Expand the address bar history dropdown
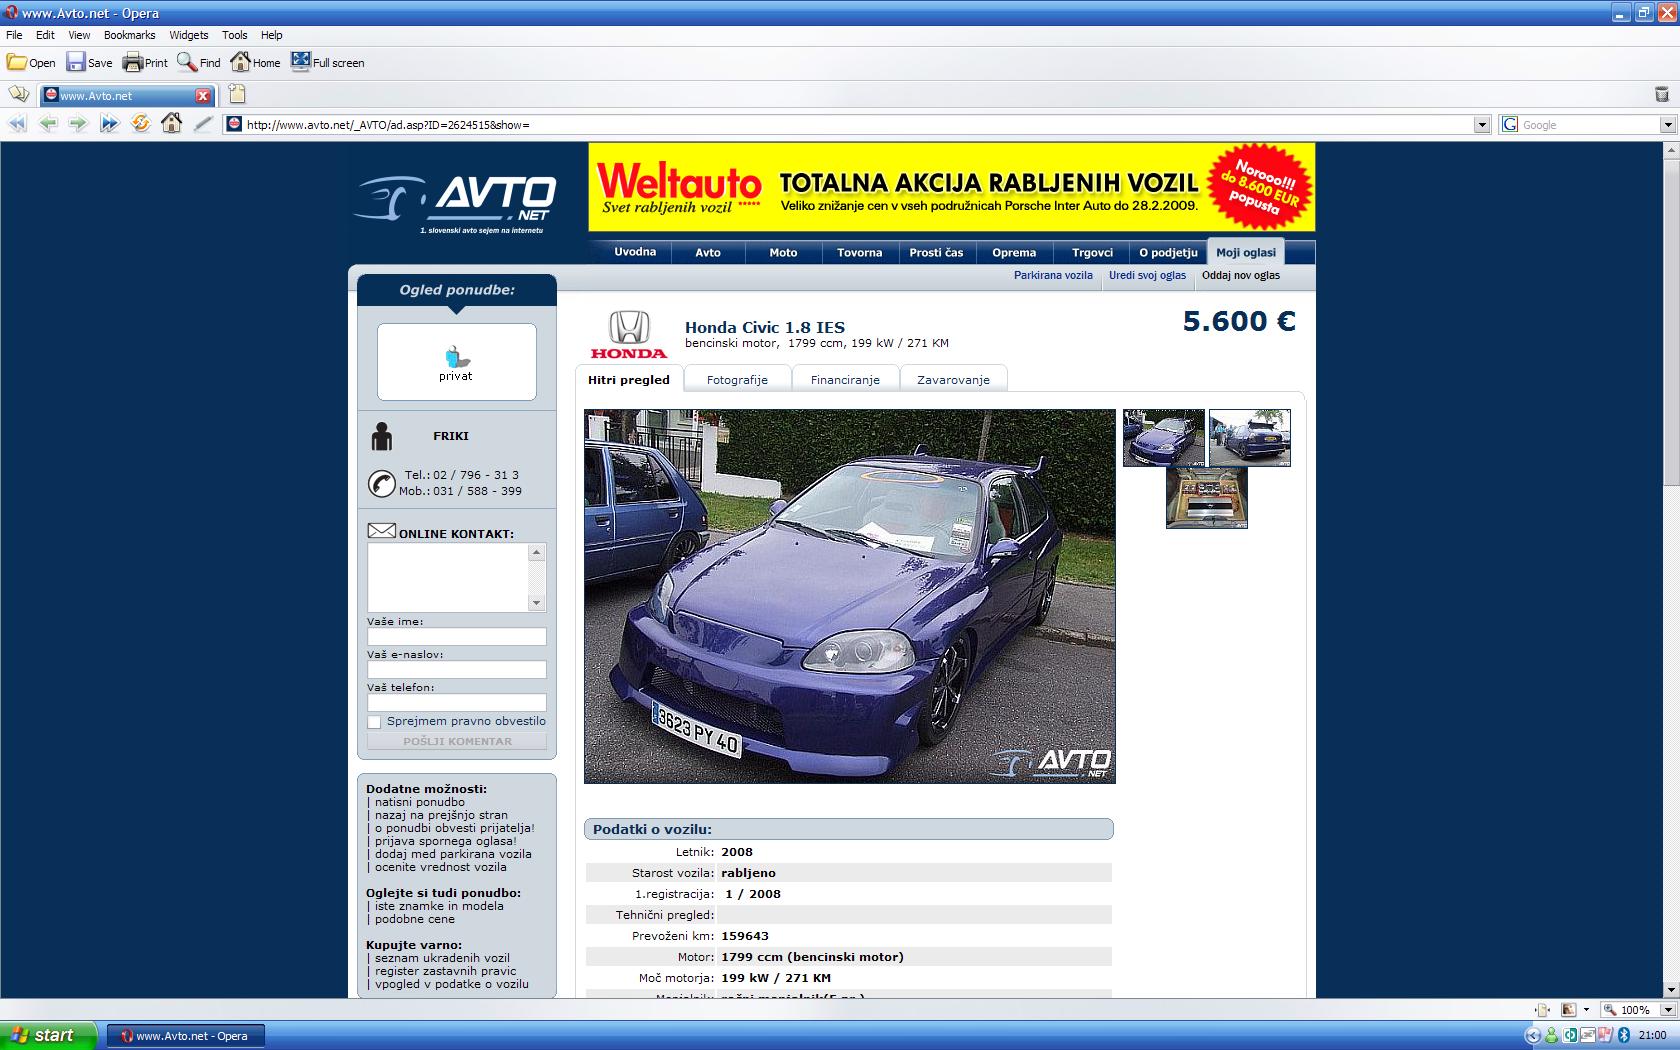The height and width of the screenshot is (1050, 1680). (x=1483, y=125)
